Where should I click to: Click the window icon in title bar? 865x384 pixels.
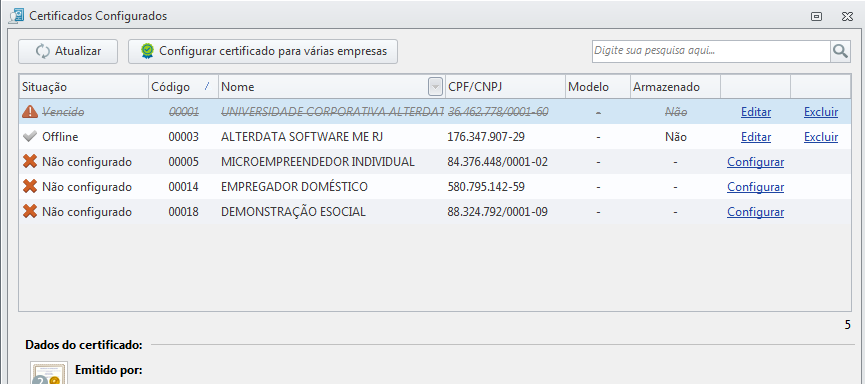click(x=17, y=16)
